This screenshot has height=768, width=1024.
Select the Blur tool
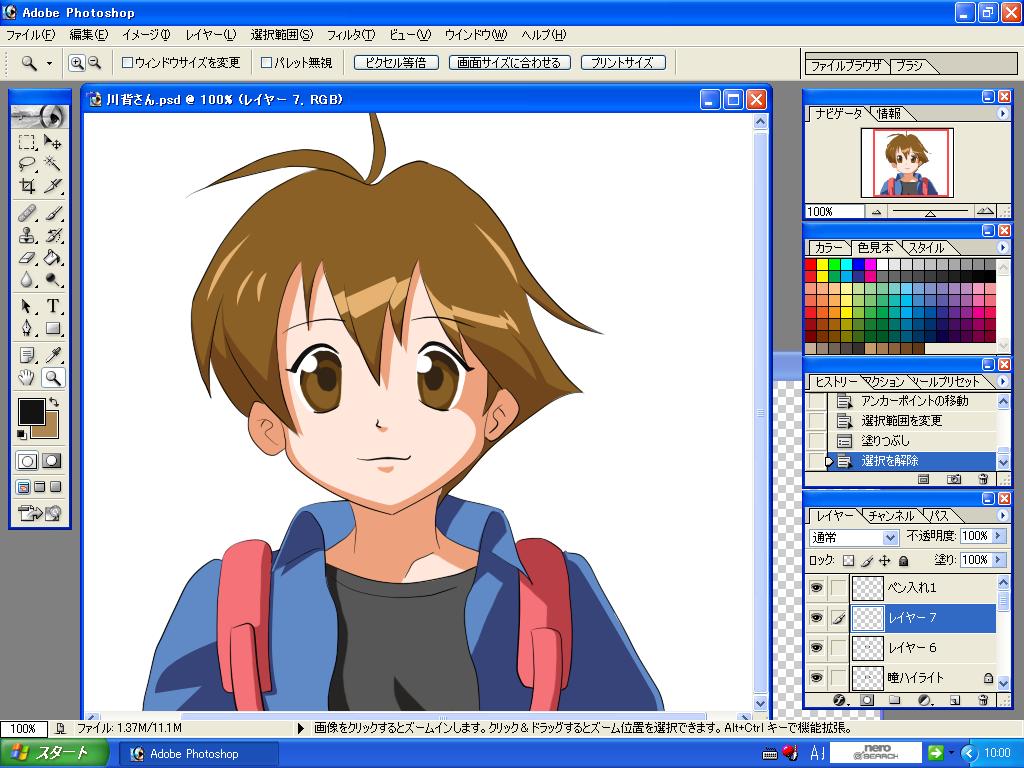[27, 280]
